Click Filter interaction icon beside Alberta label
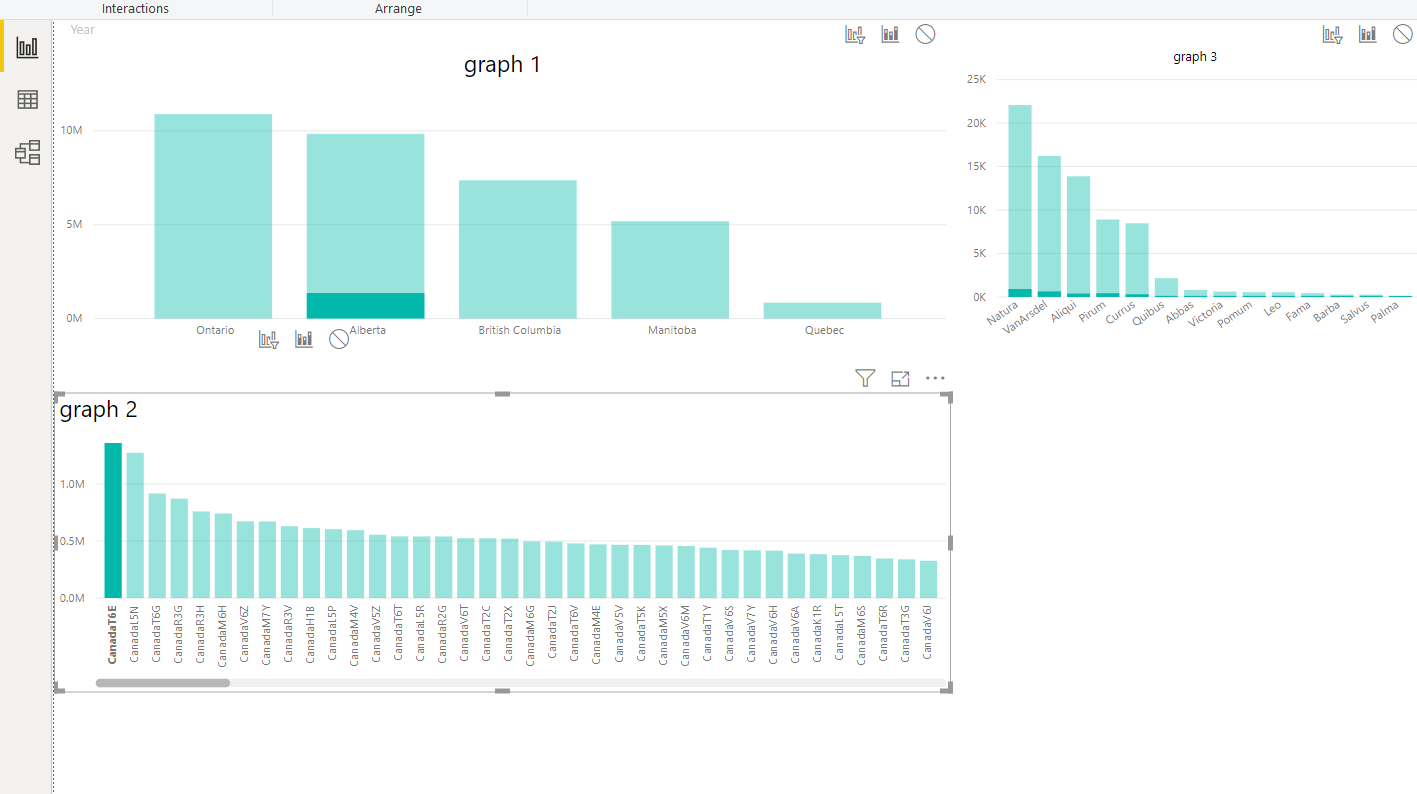The width and height of the screenshot is (1417, 794). (x=268, y=340)
